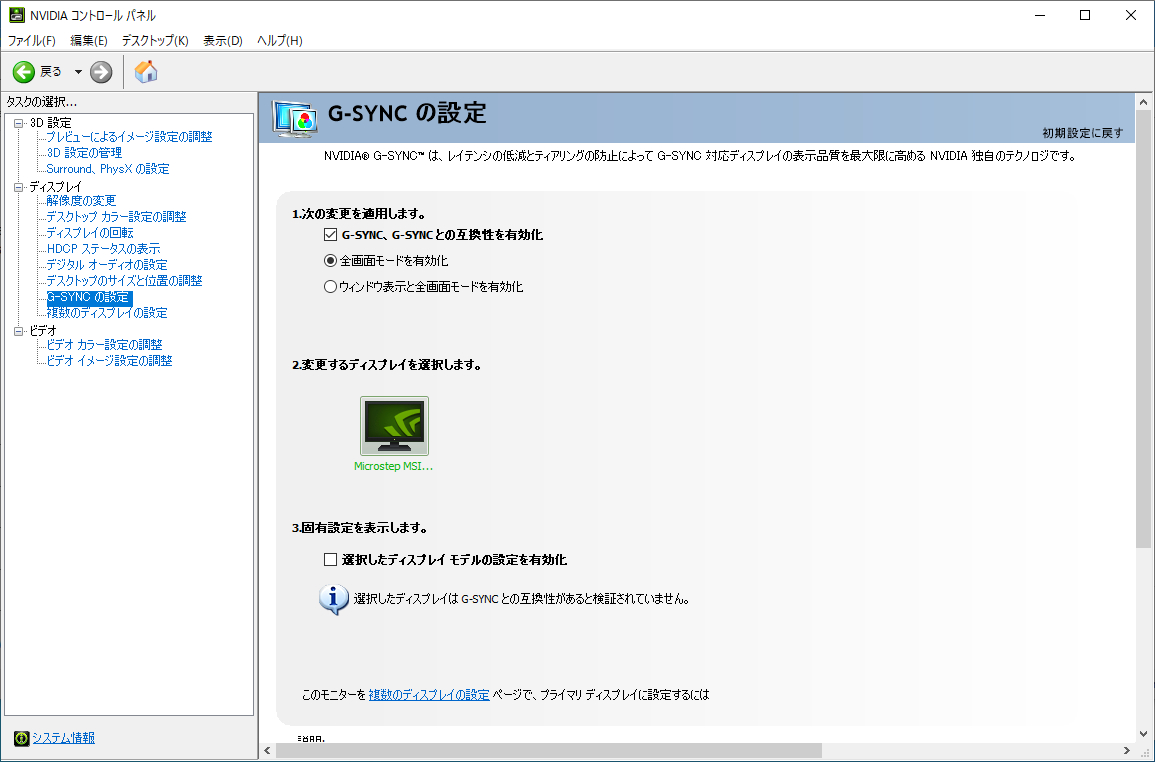Click the back navigation arrow
This screenshot has width=1155, height=762.
point(22,72)
